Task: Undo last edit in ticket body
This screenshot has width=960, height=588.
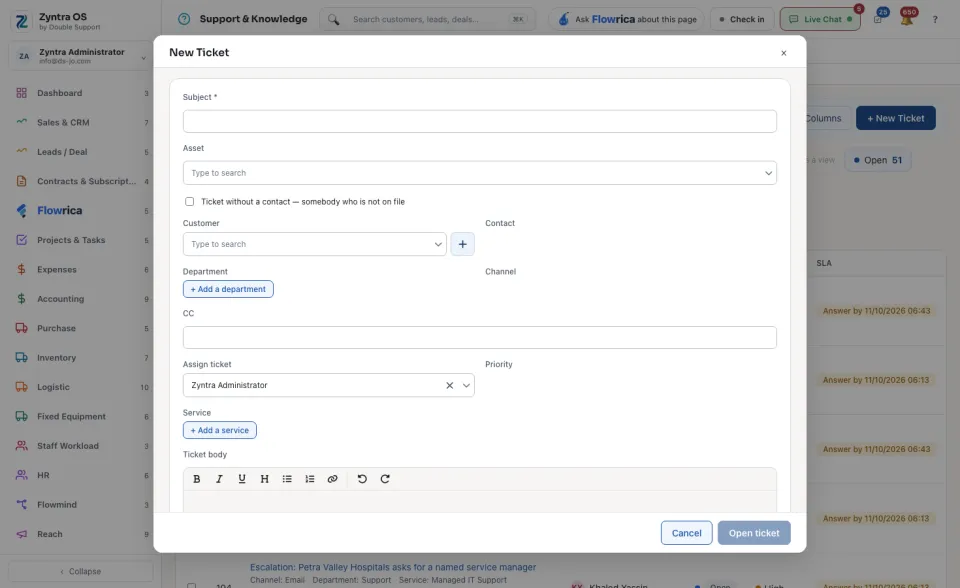Action: coord(362,479)
